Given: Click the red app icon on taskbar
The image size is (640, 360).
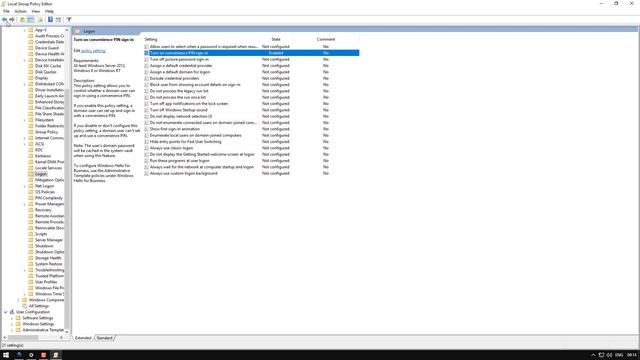Looking at the screenshot, I should click(43, 355).
